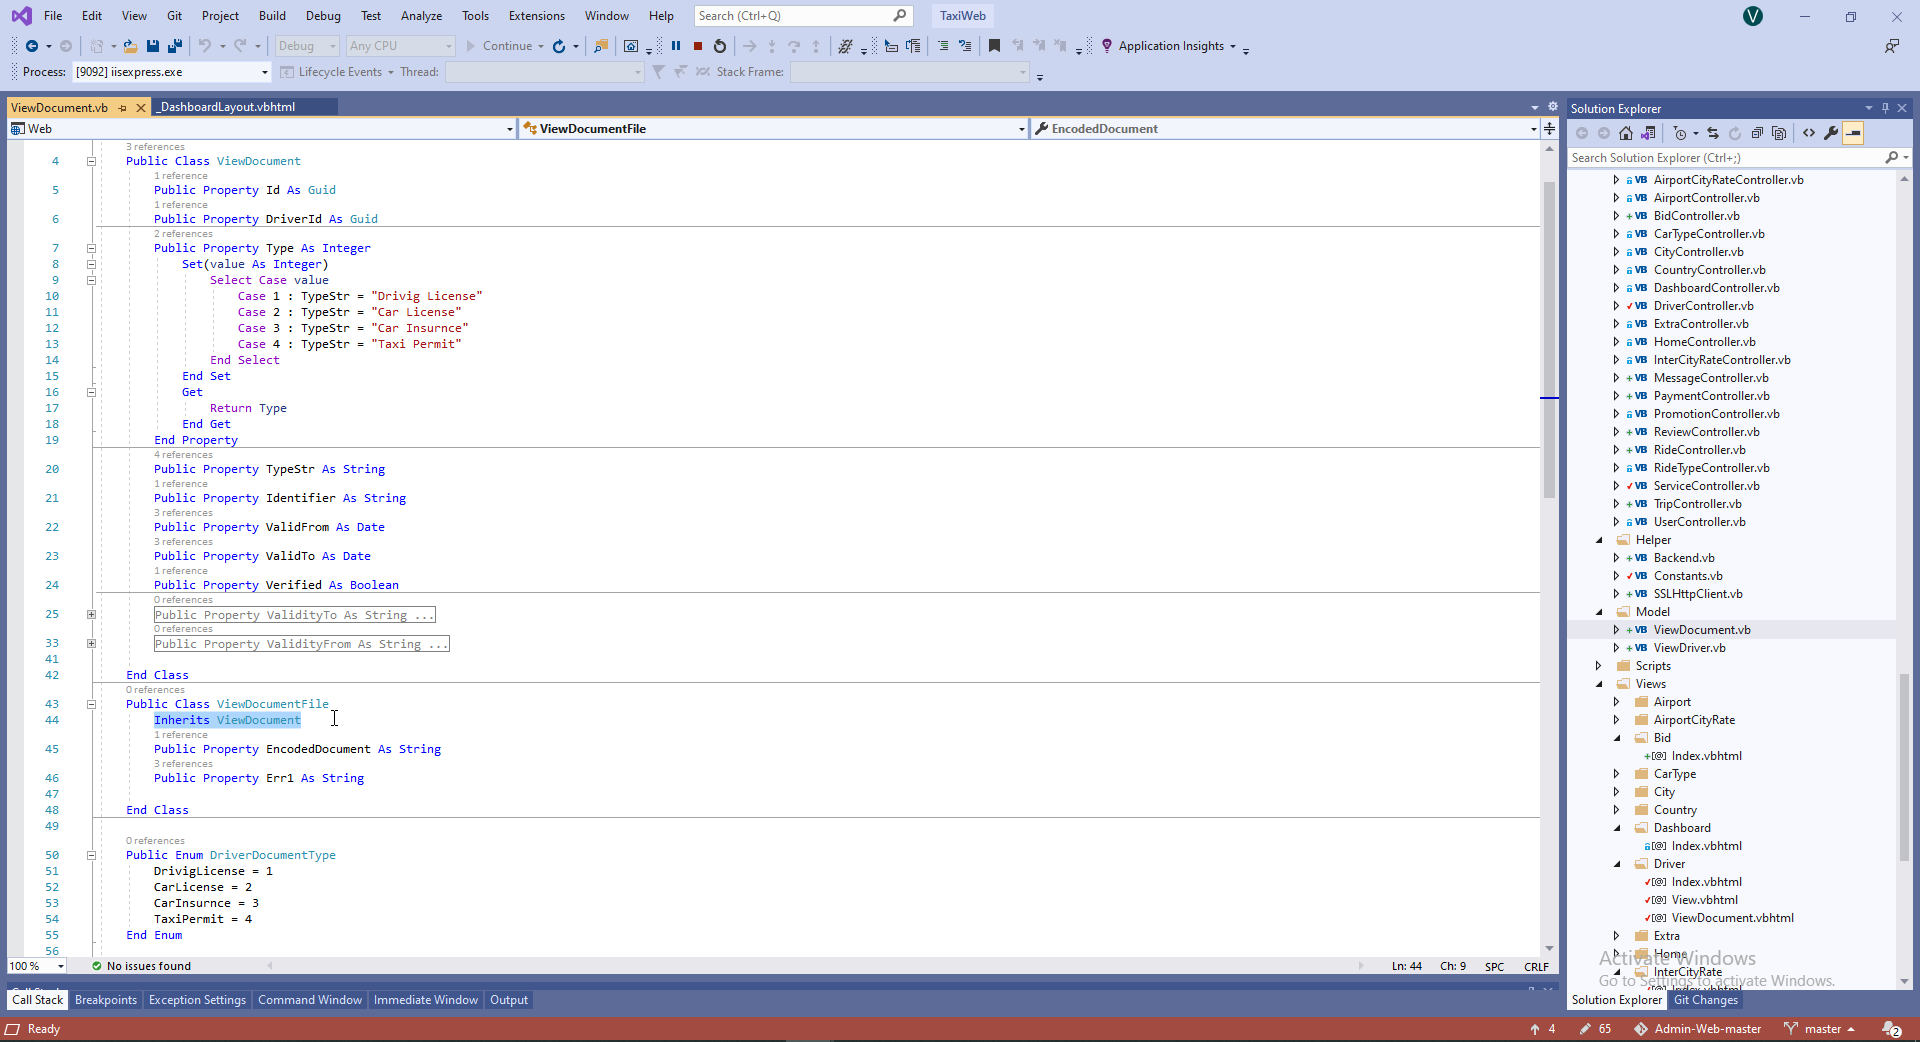1920x1042 pixels.
Task: Open the 100 % zoom level dropdown
Action: [61, 966]
